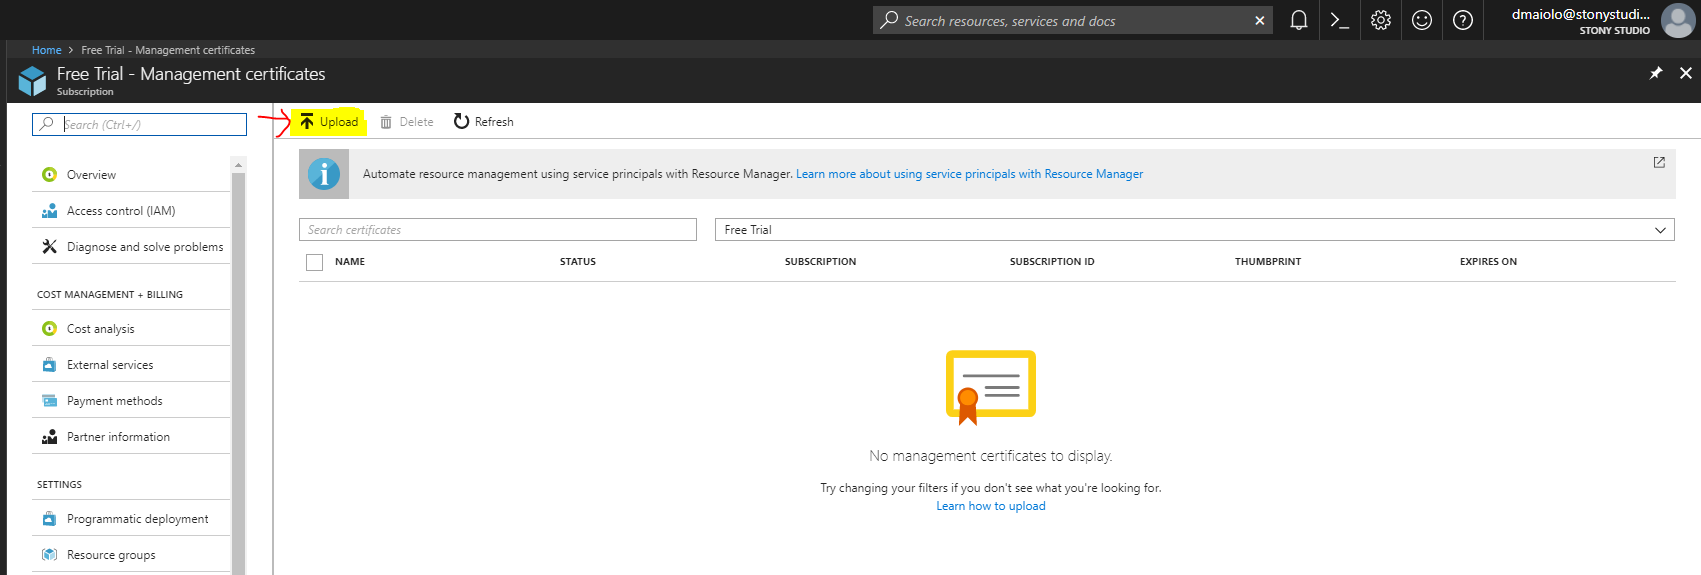1701x575 pixels.
Task: Click the dmaiolo@stonystudi... account name
Action: pyautogui.click(x=1580, y=14)
